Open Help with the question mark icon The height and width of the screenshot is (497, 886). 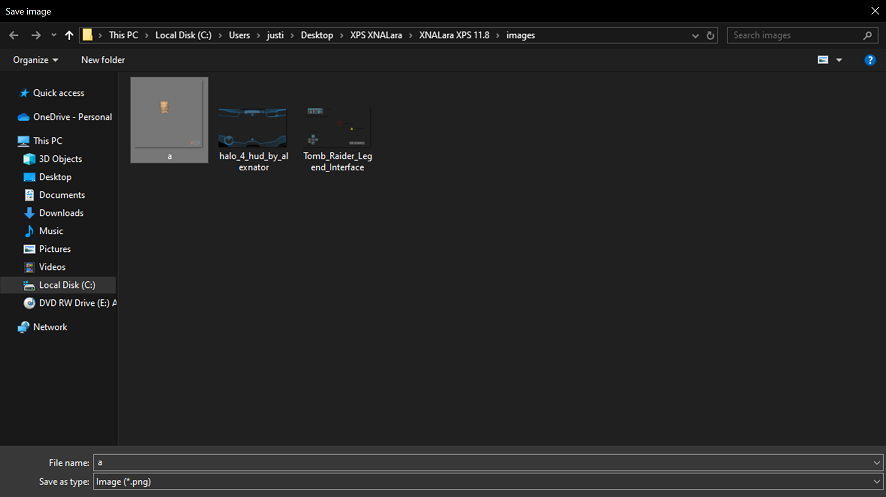[870, 60]
